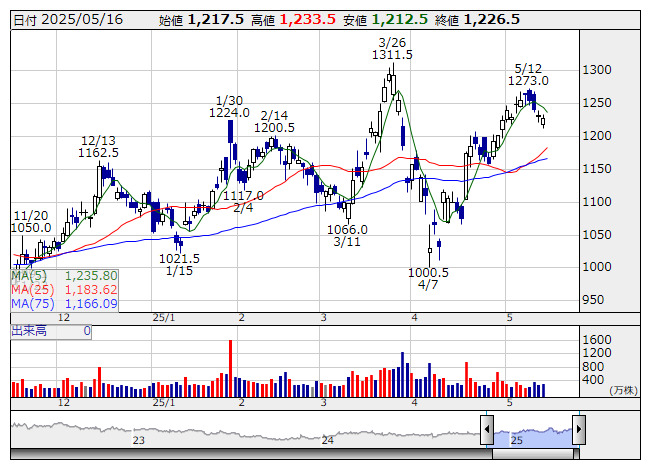
Task: Click the 2/4 1117.0 label
Action: coord(243,201)
